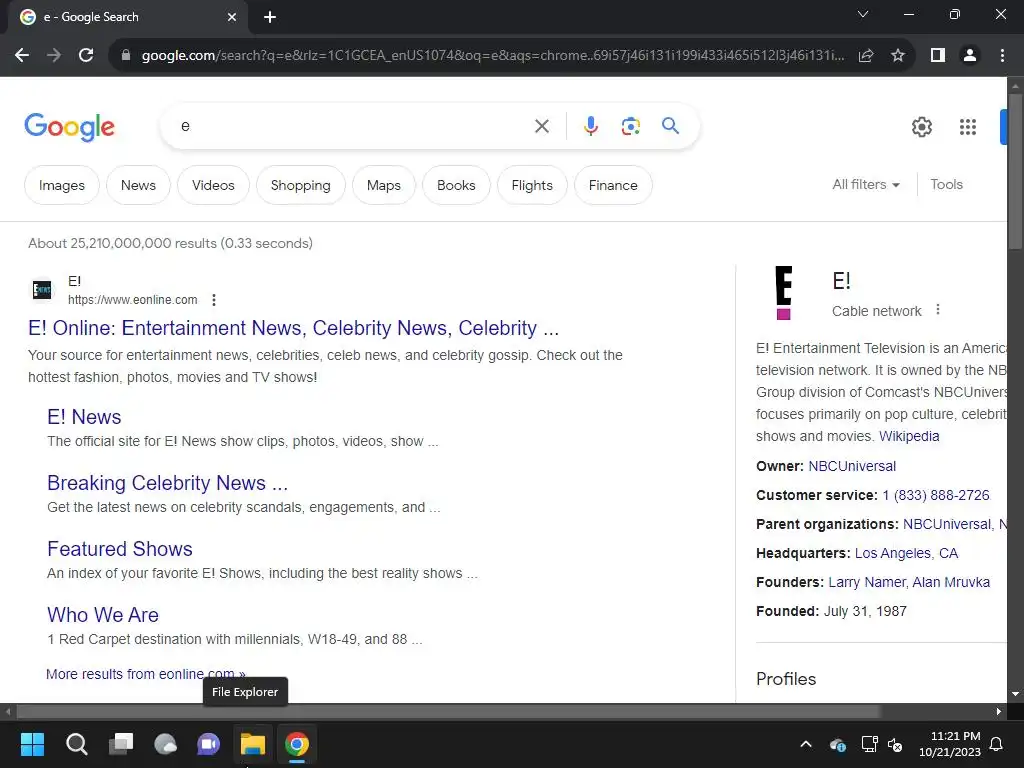
Task: Open the Chrome profile avatar menu
Action: pos(970,56)
